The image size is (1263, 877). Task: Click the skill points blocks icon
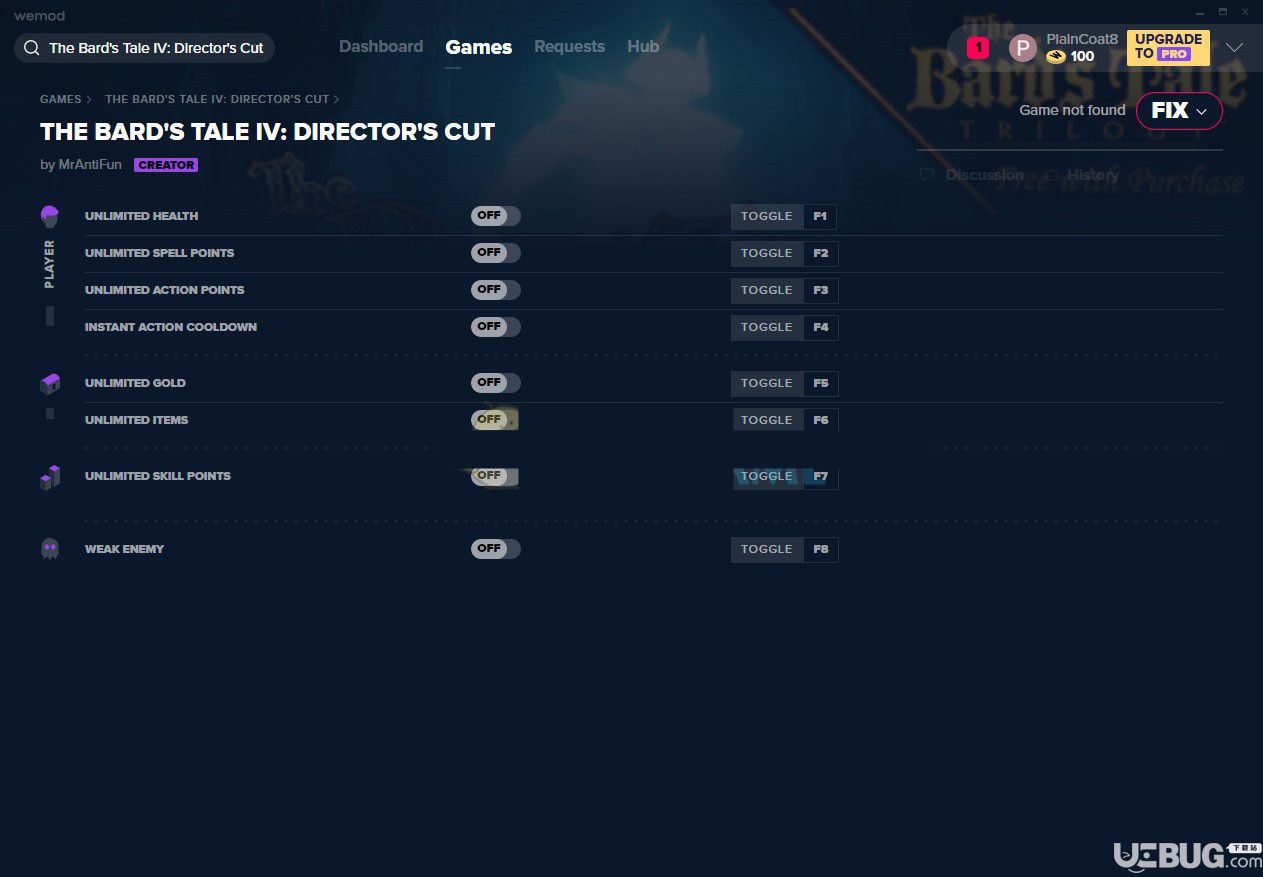click(x=50, y=477)
